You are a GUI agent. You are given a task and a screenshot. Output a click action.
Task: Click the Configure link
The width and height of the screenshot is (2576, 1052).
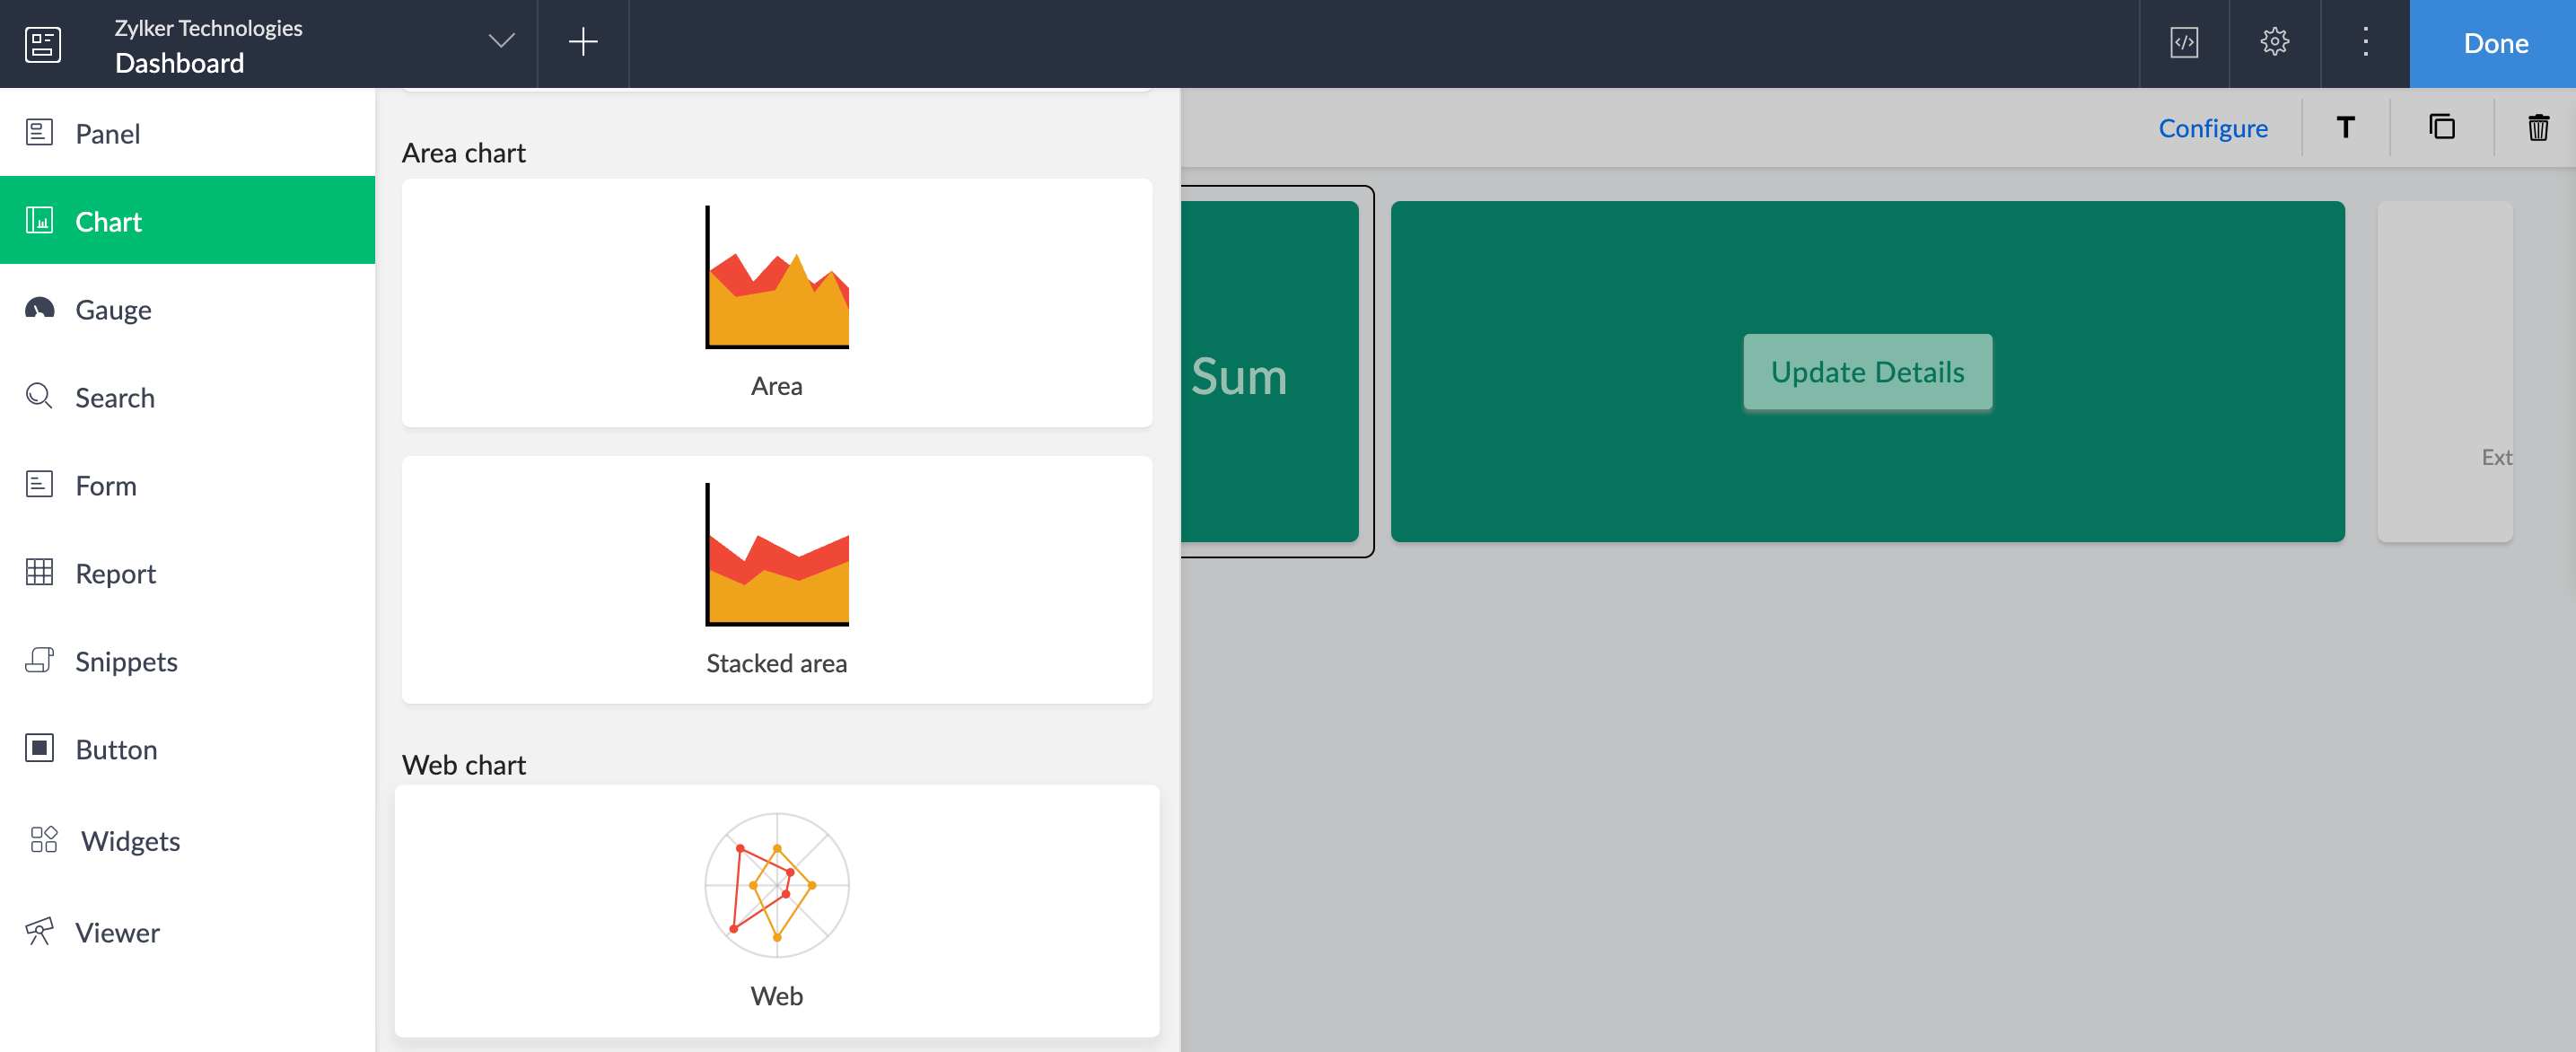(2212, 128)
